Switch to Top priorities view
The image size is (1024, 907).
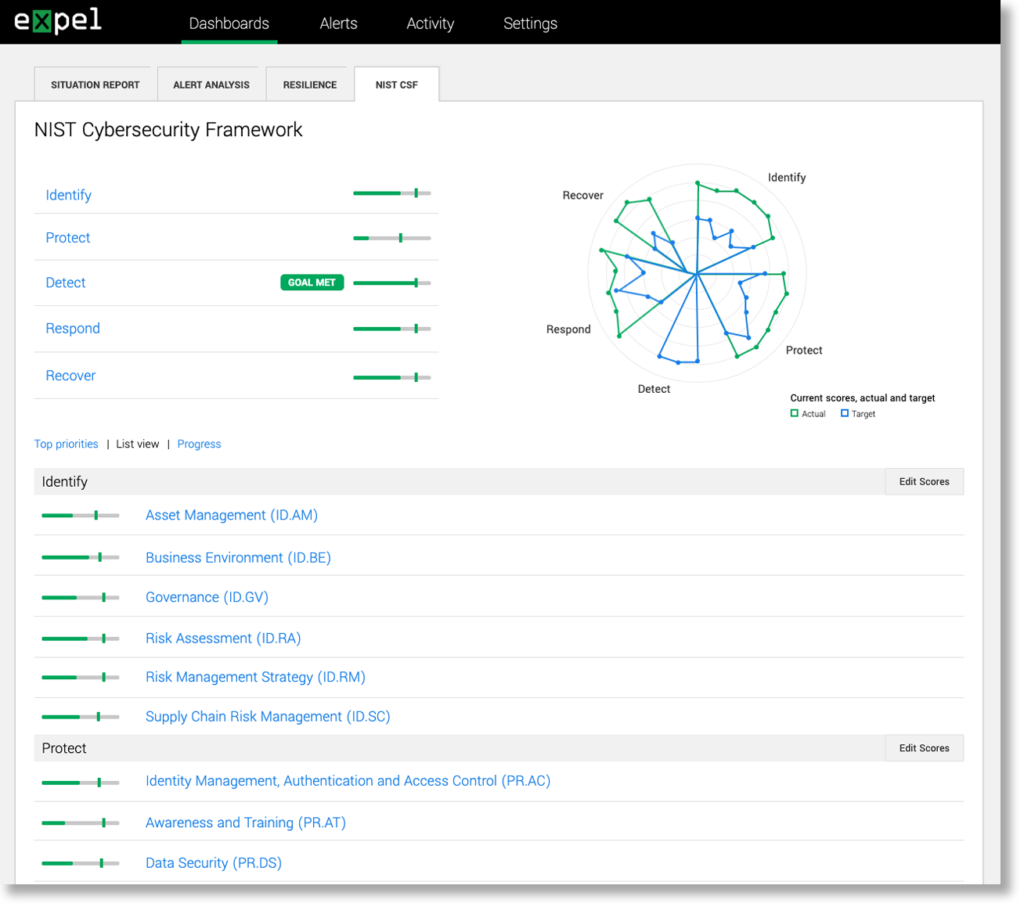66,443
